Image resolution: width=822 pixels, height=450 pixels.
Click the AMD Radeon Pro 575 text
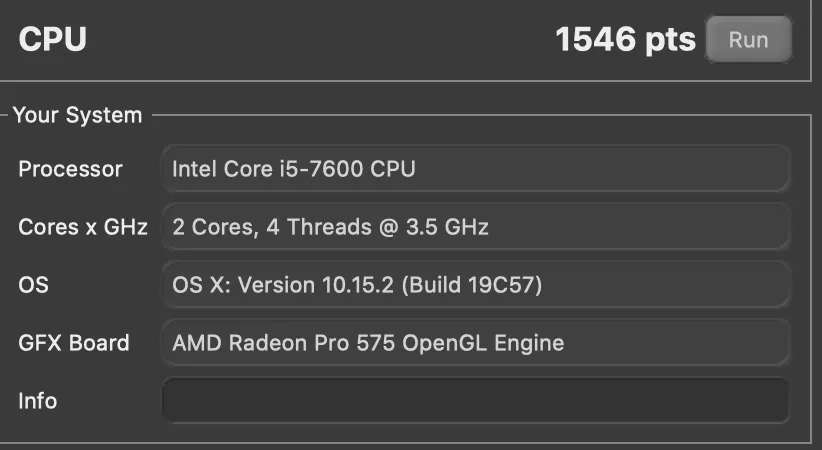tap(283, 343)
